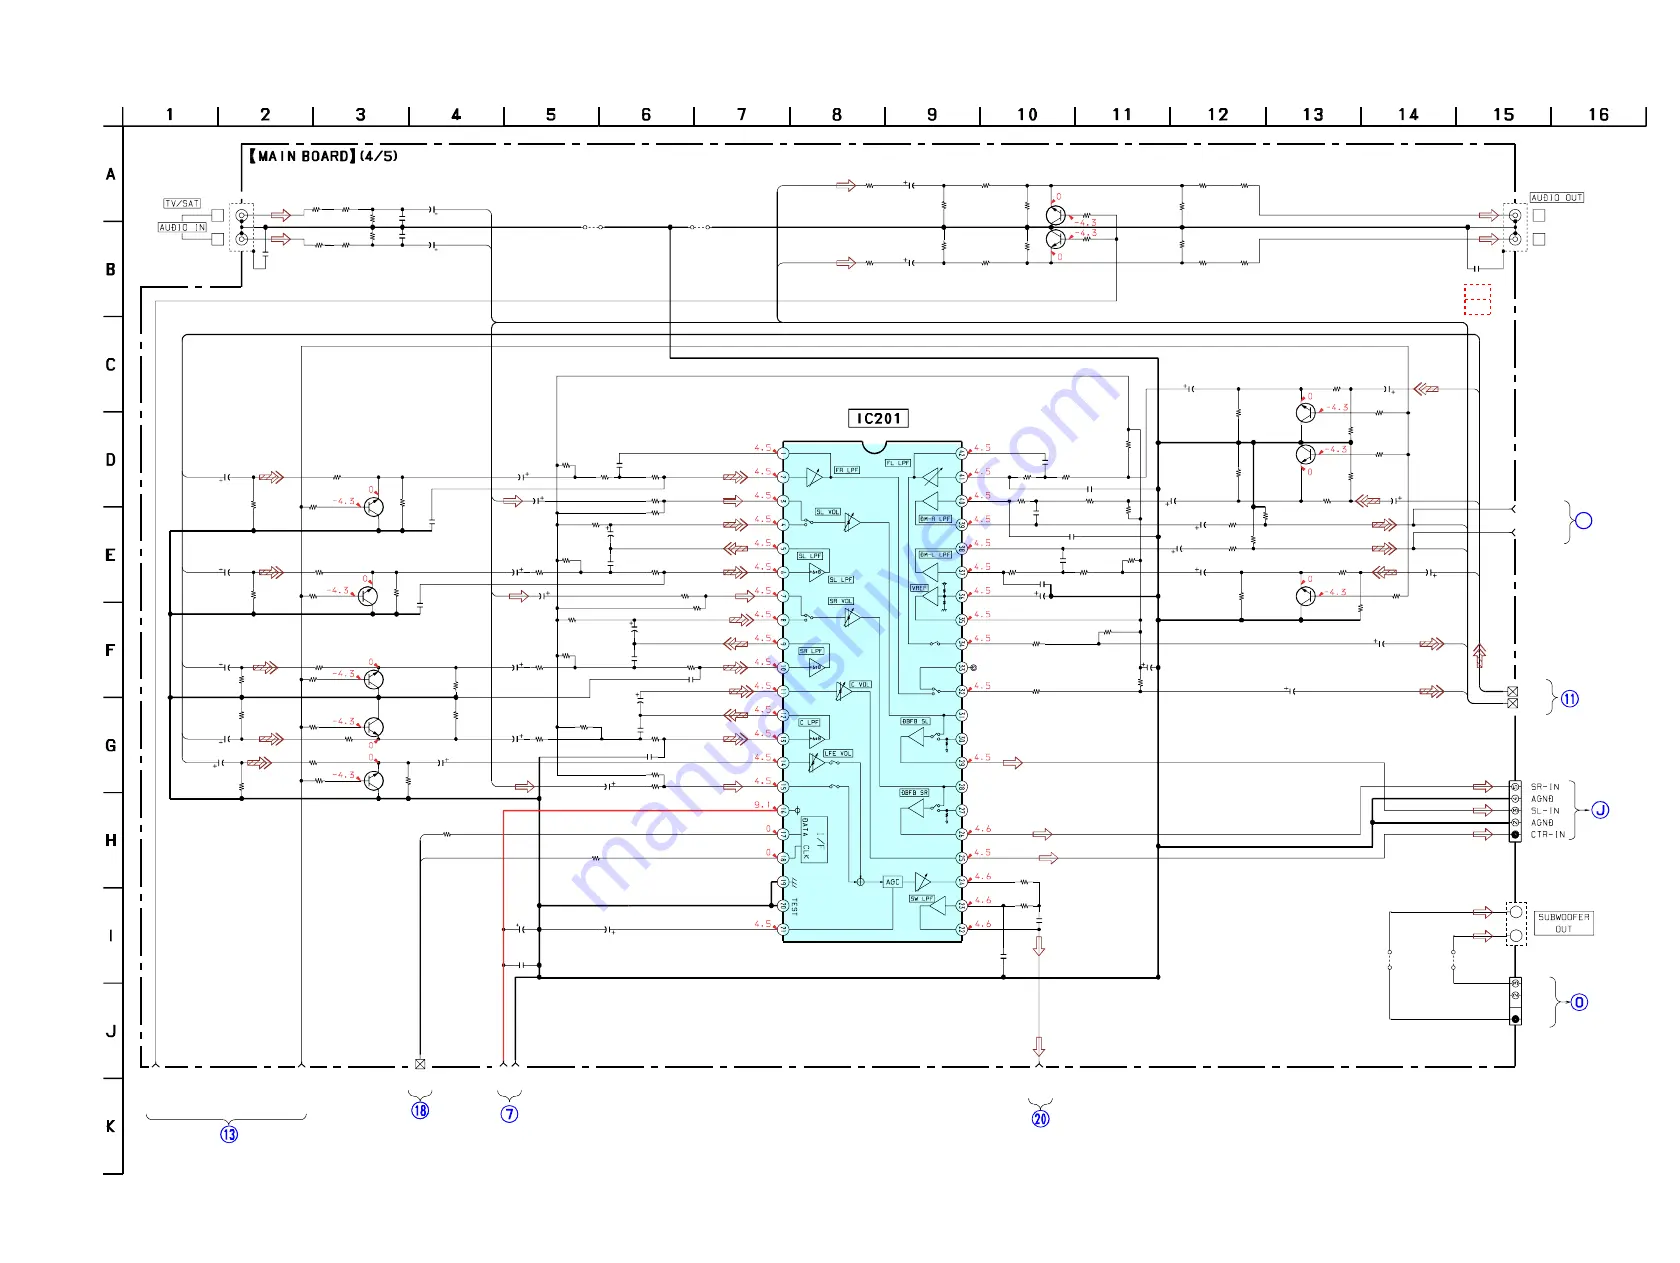Click the DBFB SL block label
Screen dimensions: 1680x1263
915,721
